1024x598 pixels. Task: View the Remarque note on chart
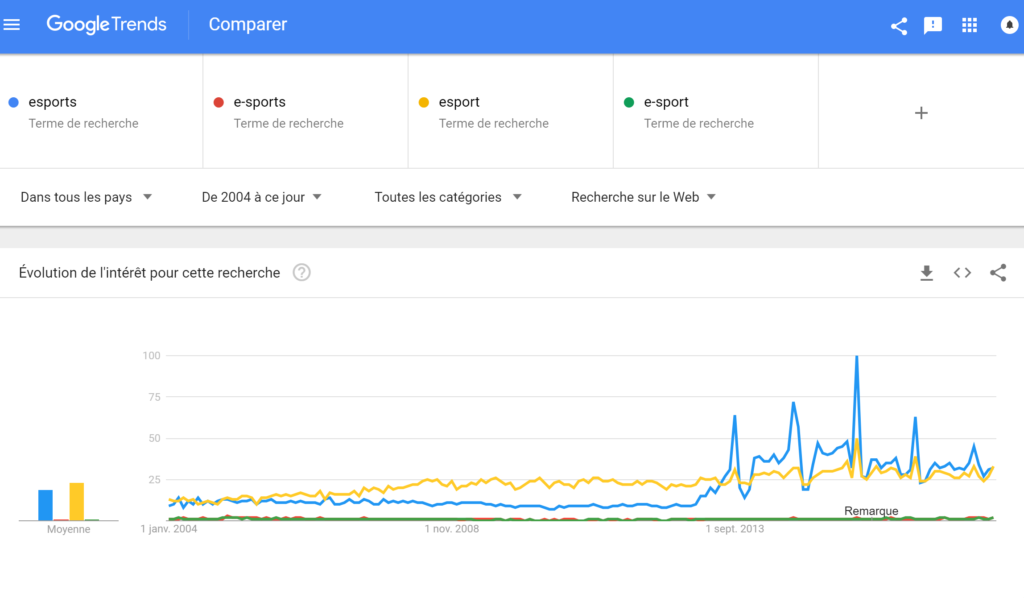pyautogui.click(x=871, y=511)
